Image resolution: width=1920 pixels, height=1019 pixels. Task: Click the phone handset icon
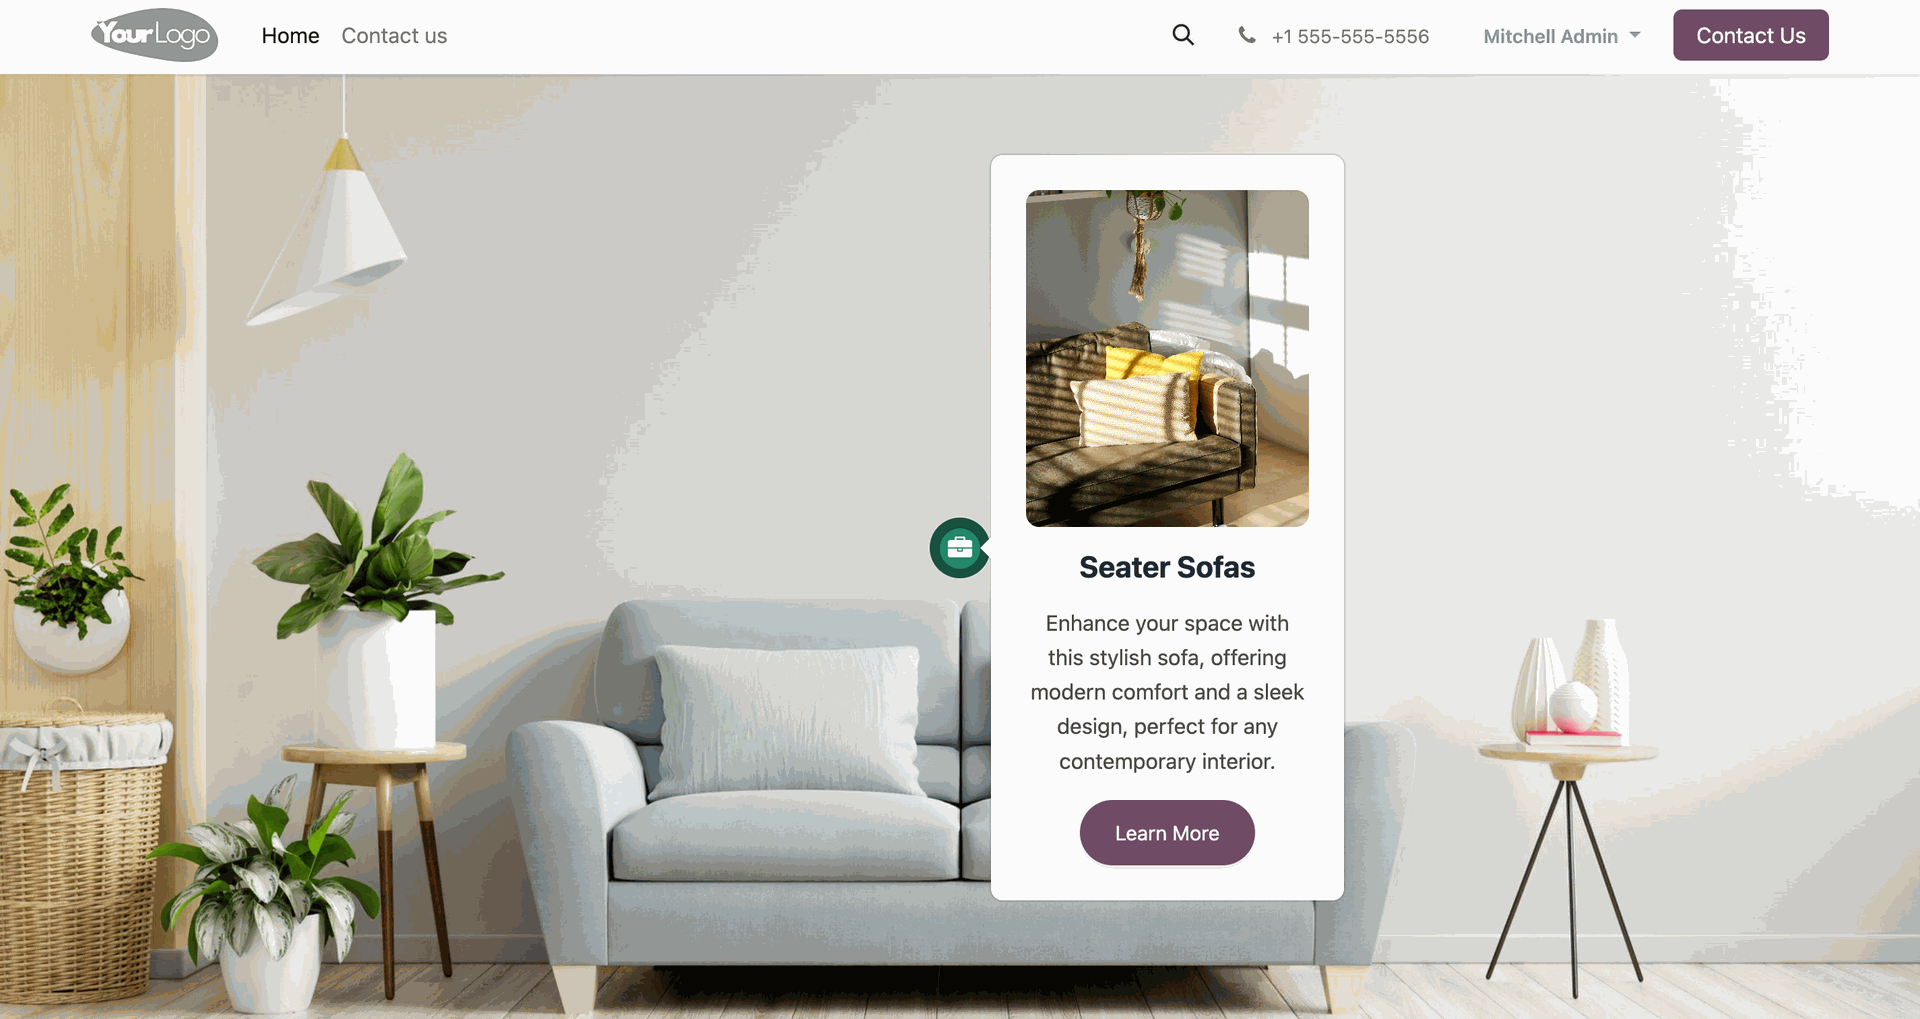(x=1247, y=35)
